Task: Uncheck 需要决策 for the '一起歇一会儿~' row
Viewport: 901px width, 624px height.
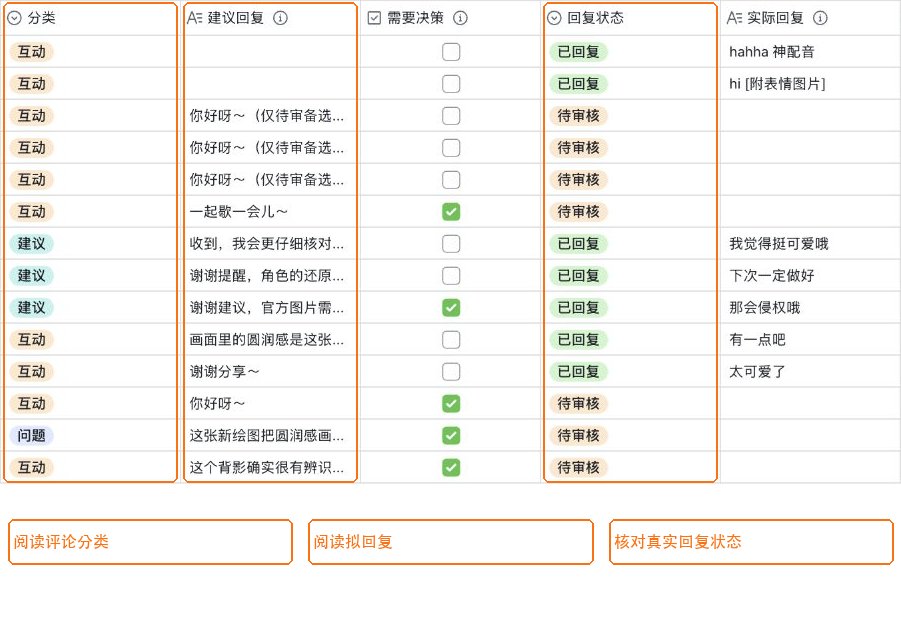Action: coord(451,212)
